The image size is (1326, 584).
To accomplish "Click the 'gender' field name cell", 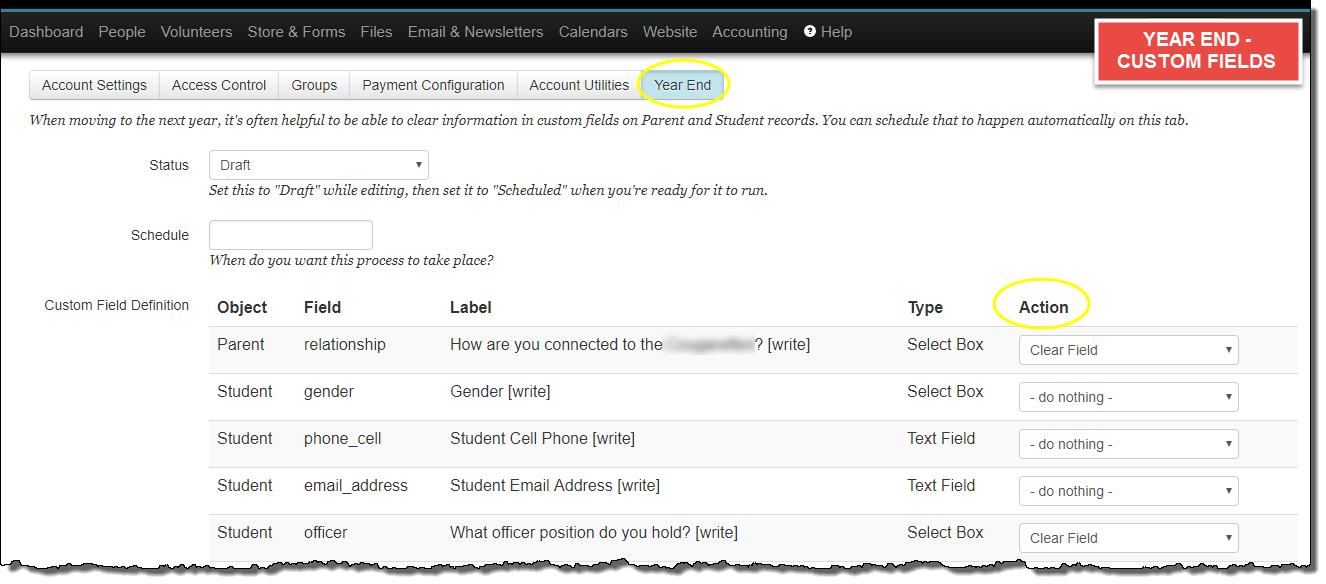I will click(329, 391).
